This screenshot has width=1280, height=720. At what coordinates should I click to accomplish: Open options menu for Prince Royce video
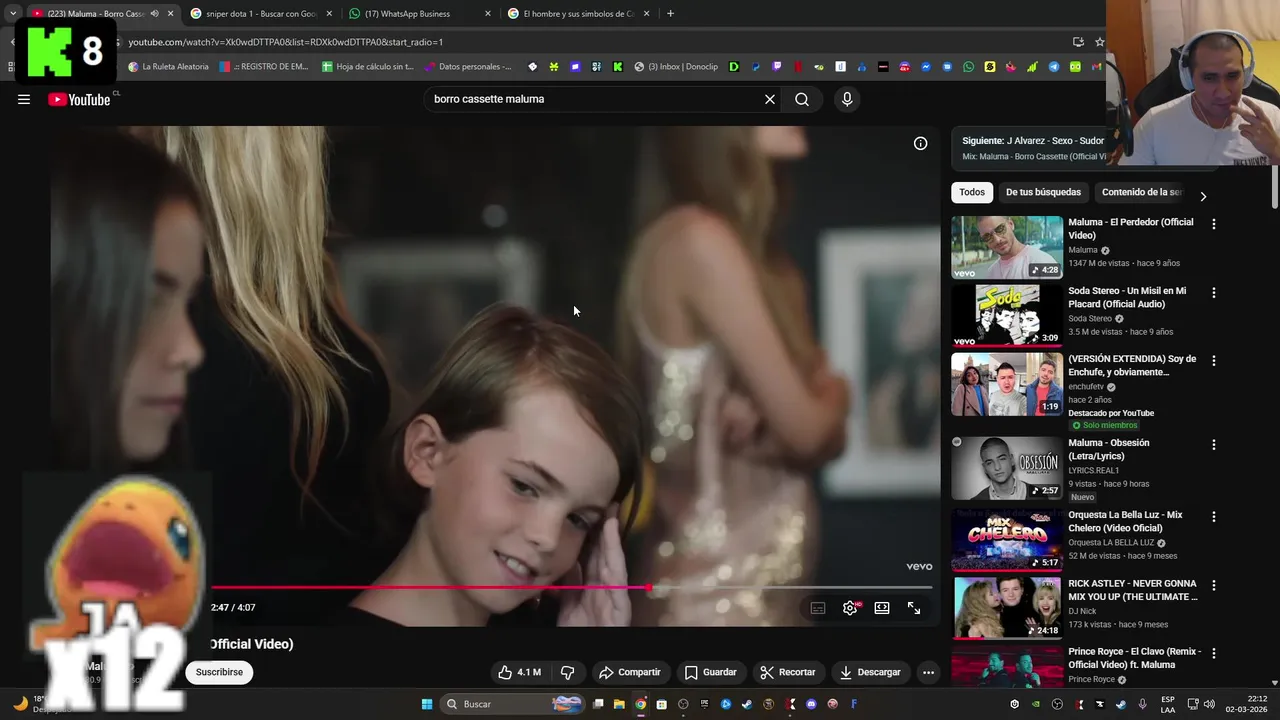click(1214, 653)
